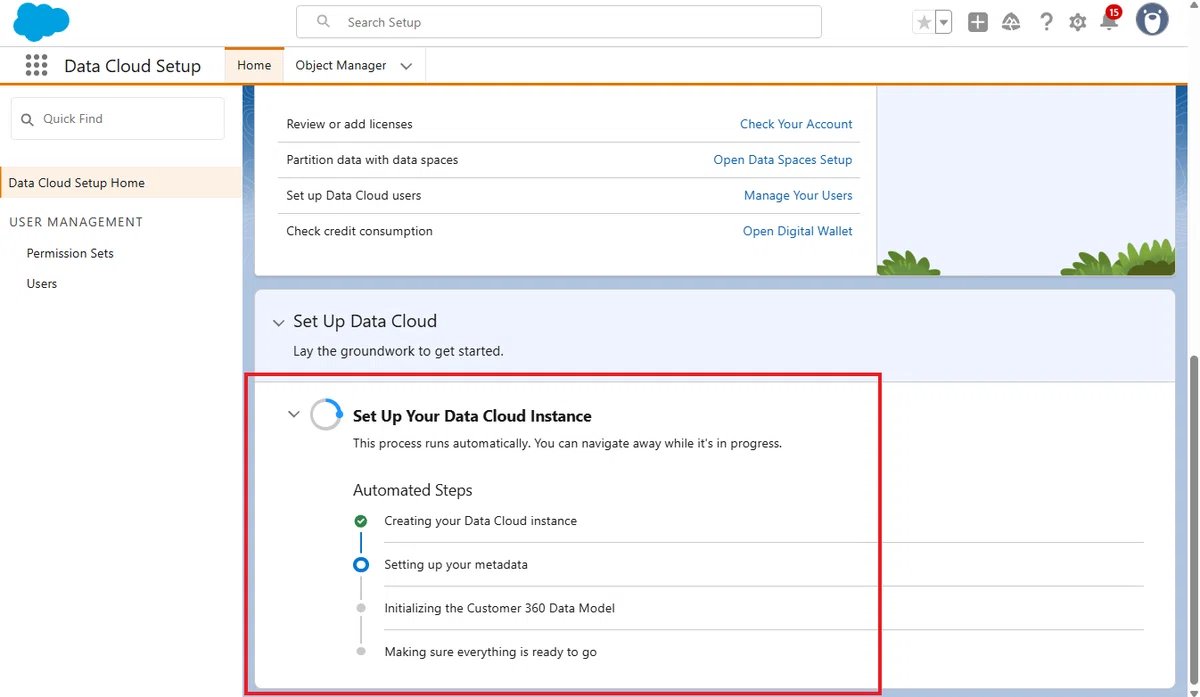
Task: Click the Setting up your metadata step marker
Action: click(x=361, y=565)
